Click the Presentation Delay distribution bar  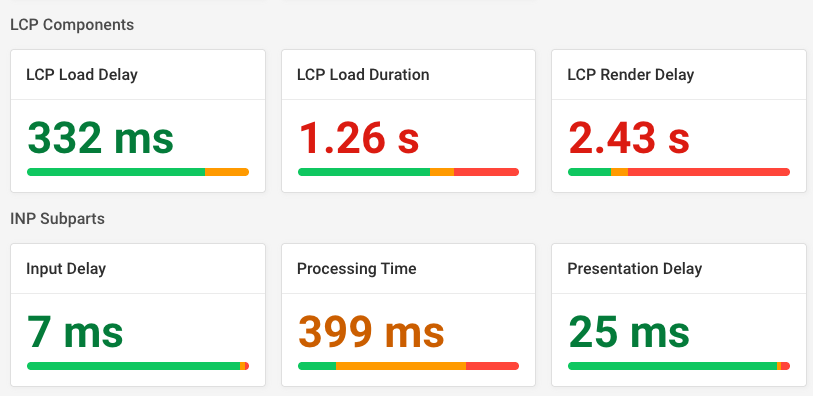(679, 366)
